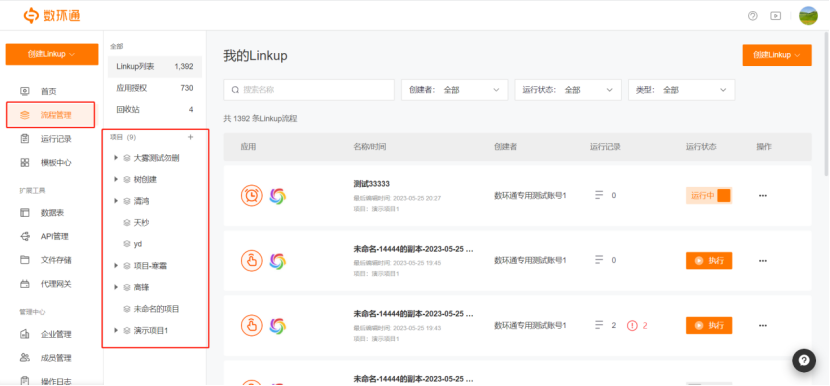Click 共 1392 条Linkup流程 text
This screenshot has width=830, height=386.
click(x=260, y=119)
